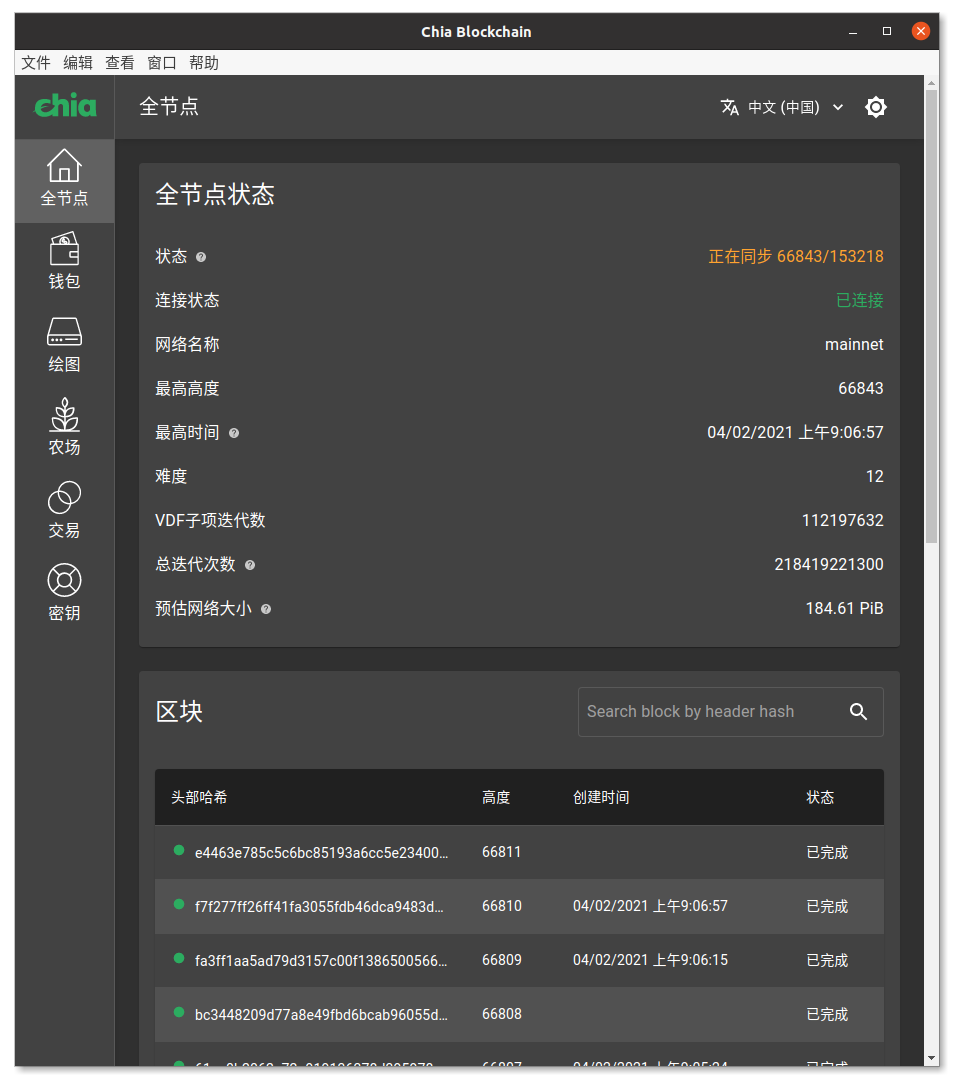Click the 状态 column header in blocks table
Viewport: 958px width, 1085px height.
tap(820, 797)
